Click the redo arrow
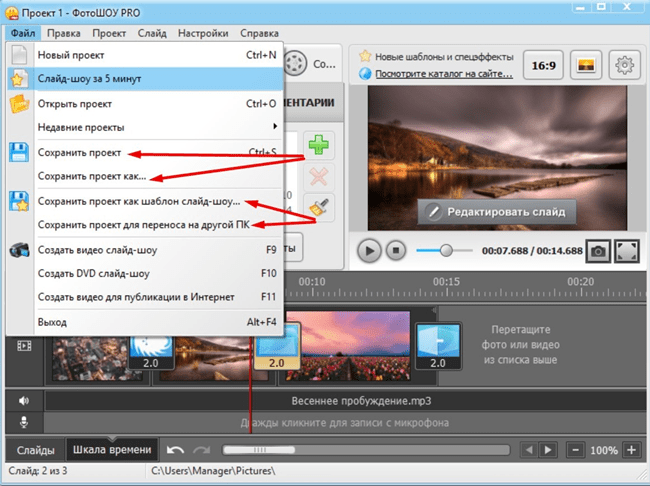 click(x=202, y=450)
